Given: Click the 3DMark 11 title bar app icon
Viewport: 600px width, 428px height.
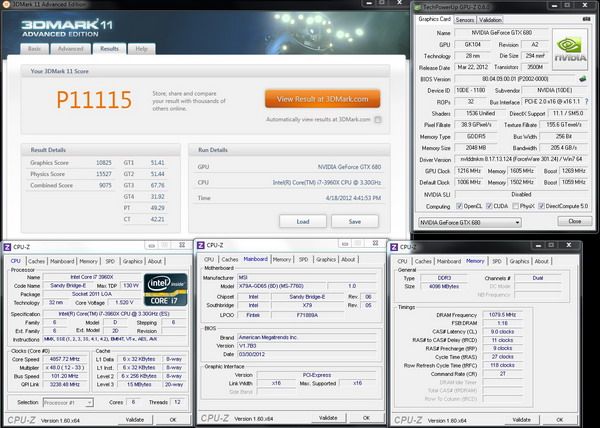Looking at the screenshot, I should point(6,4).
